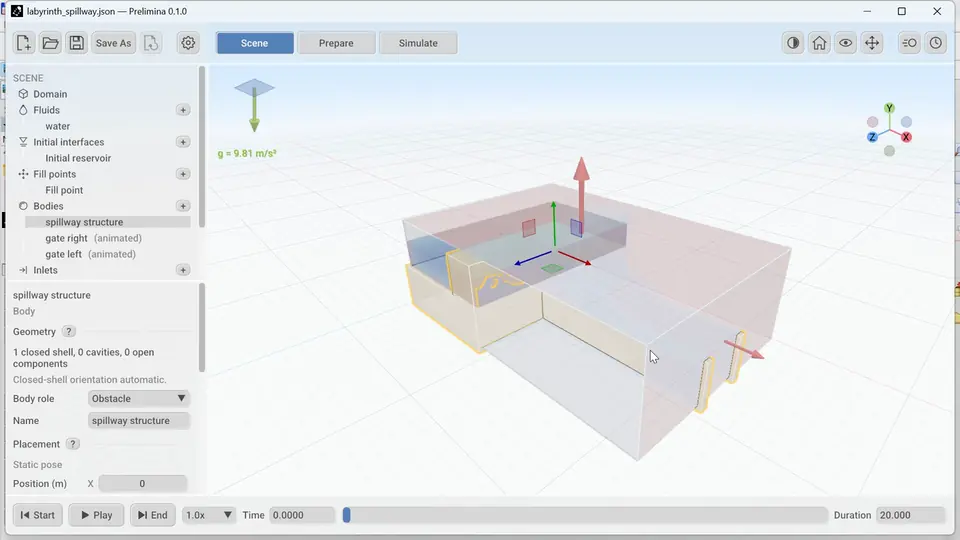The image size is (960, 540).
Task: Click the Initial interfaces icon
Action: tap(23, 141)
